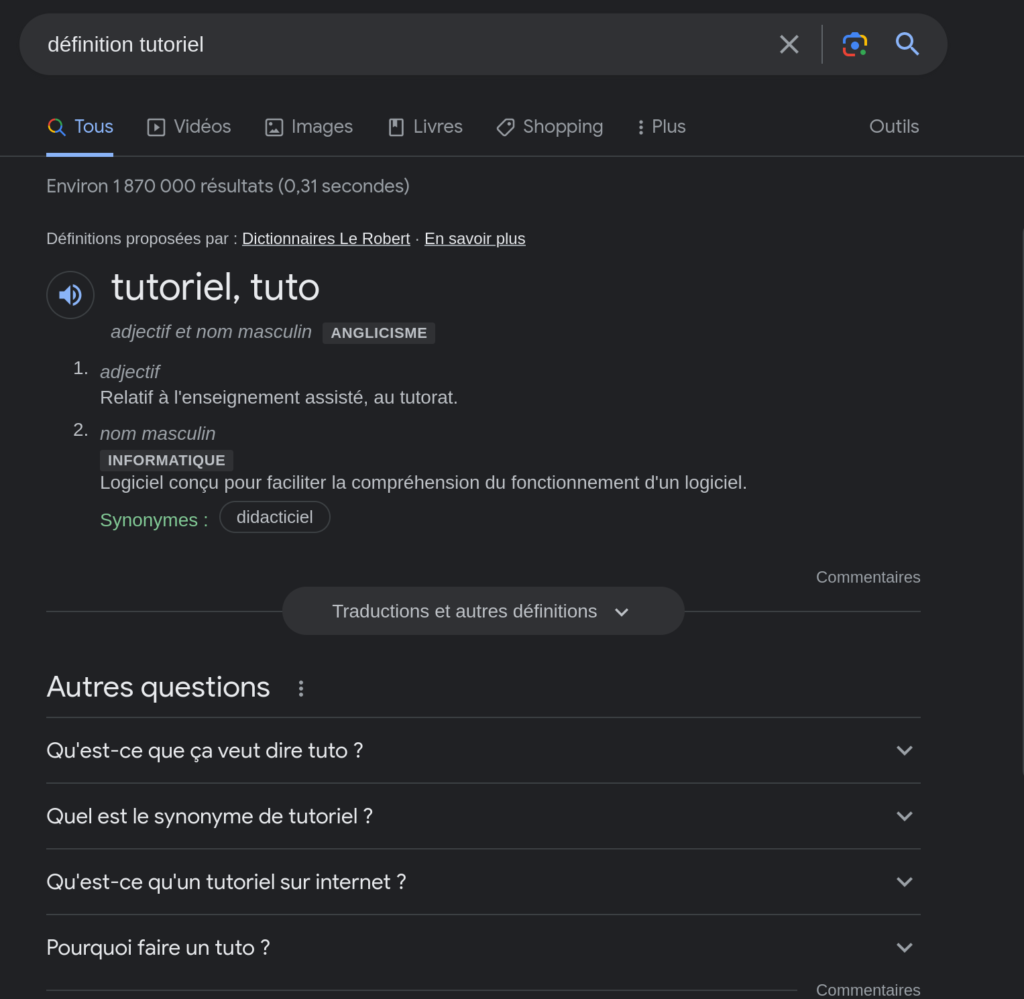Select the Tous results tab
The height and width of the screenshot is (999, 1024).
tap(80, 127)
